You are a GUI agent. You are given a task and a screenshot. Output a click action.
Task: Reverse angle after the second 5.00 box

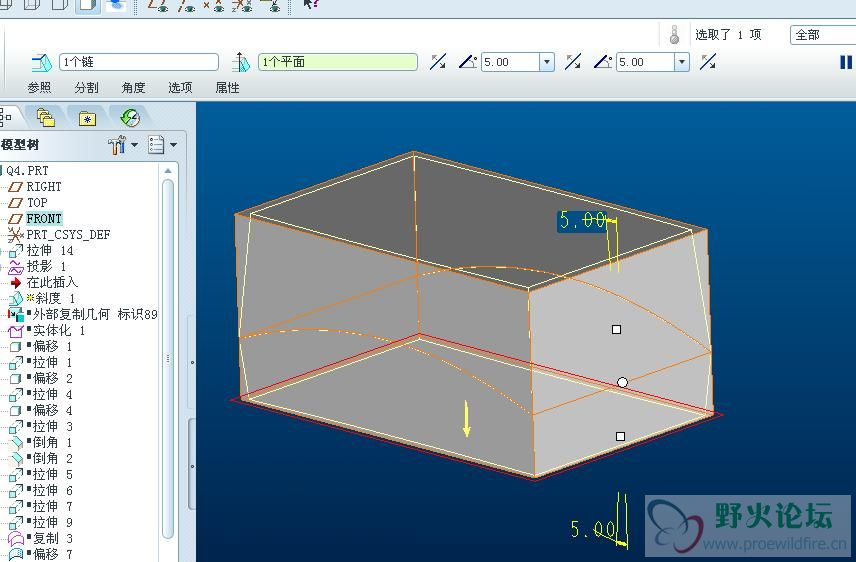tap(708, 62)
